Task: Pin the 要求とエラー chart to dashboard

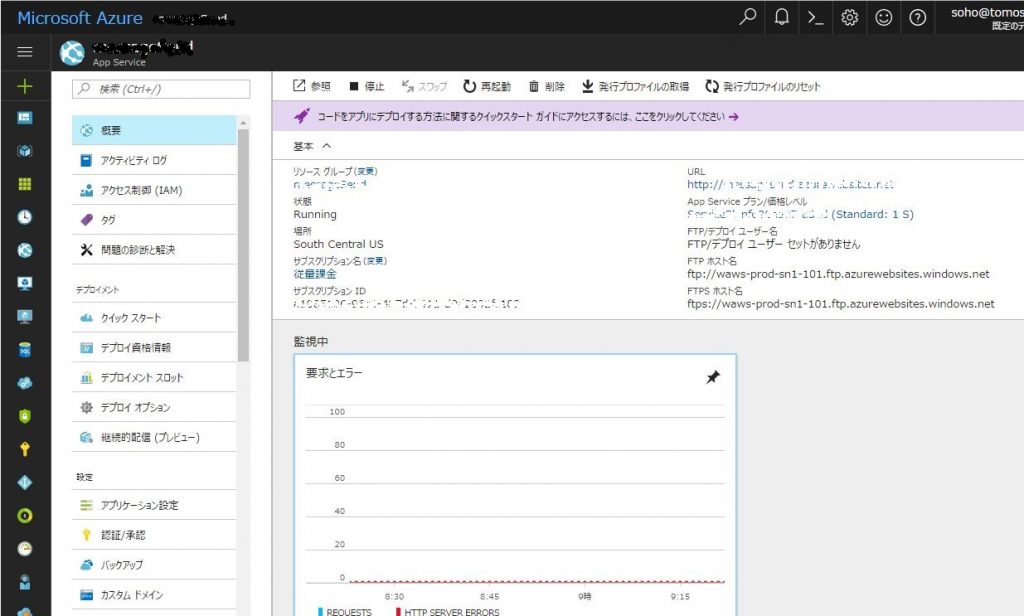Action: [713, 377]
